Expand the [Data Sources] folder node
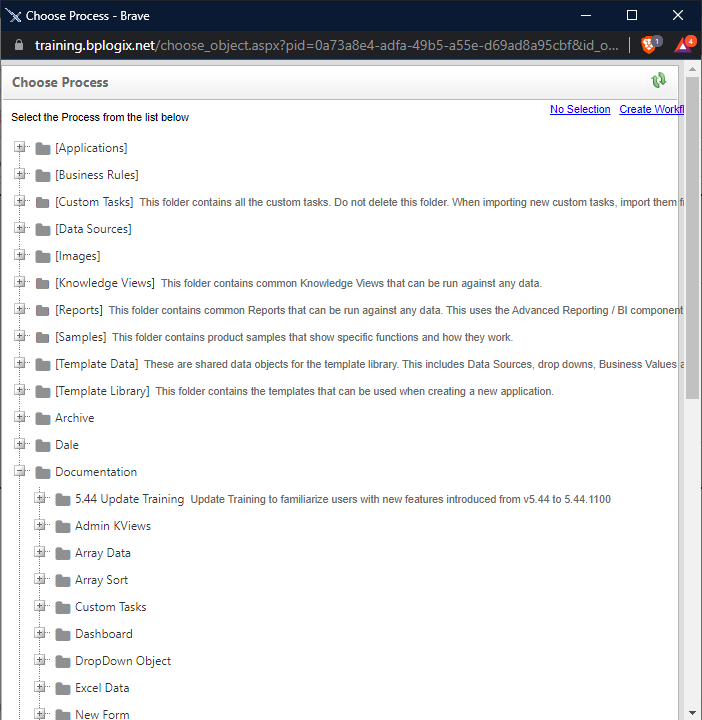Viewport: 702px width, 720px height. tap(19, 228)
